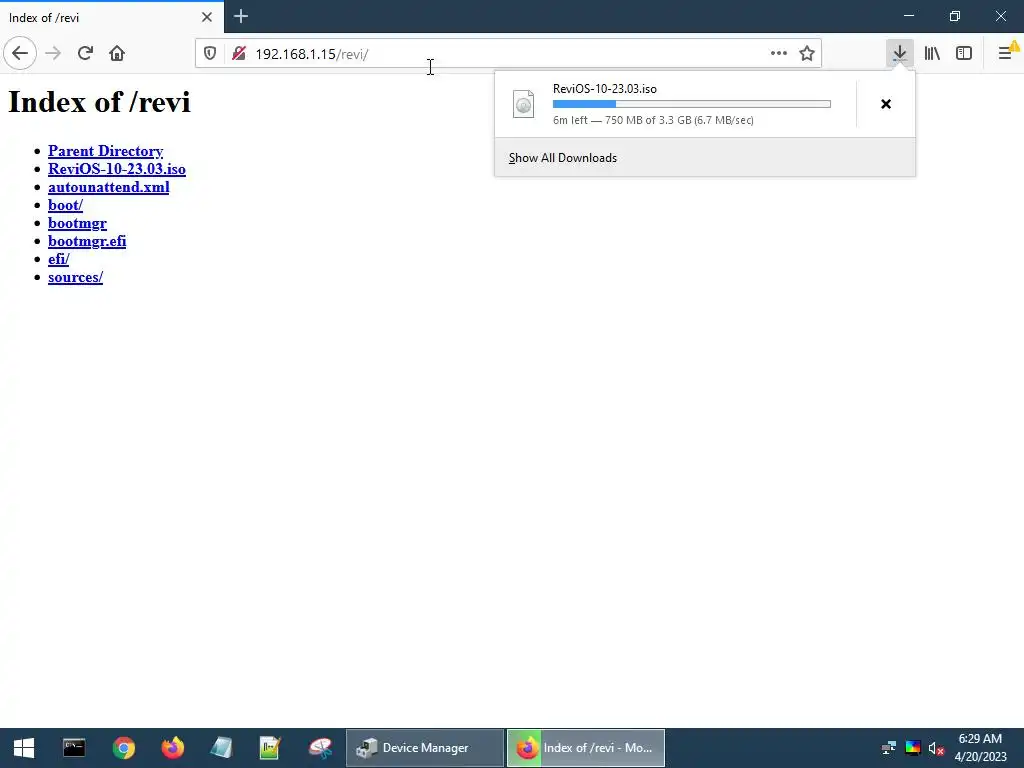The image size is (1024, 768).
Task: Minimize the Firefox window
Action: pyautogui.click(x=909, y=16)
